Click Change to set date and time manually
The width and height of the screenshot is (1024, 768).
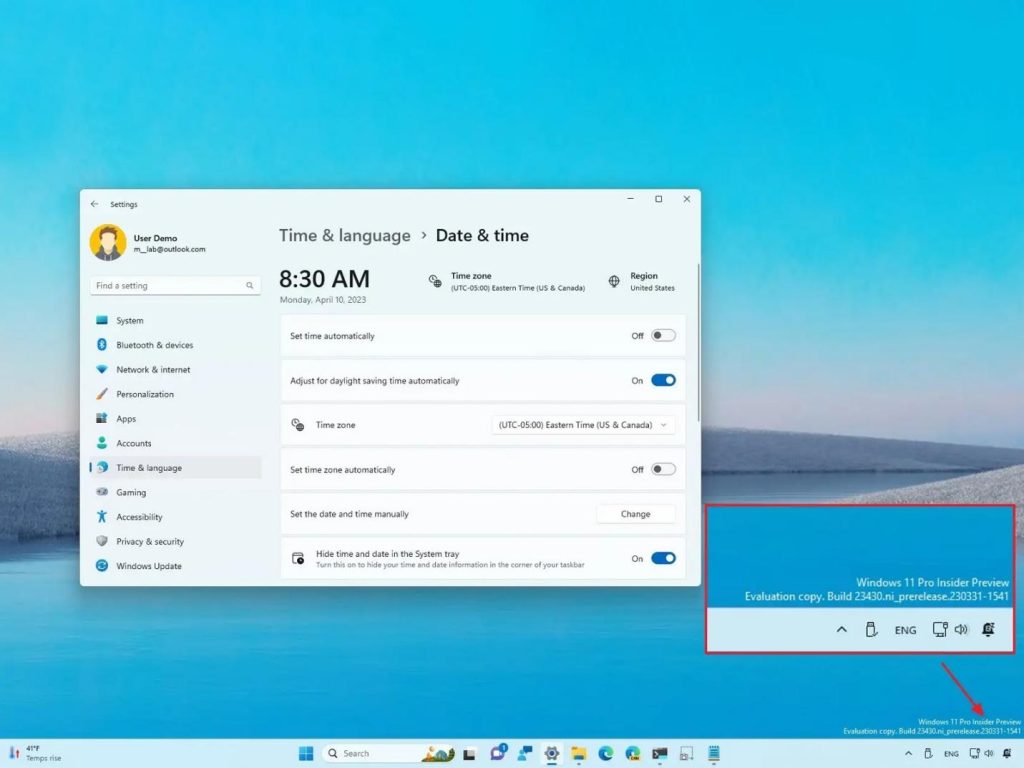[x=635, y=514]
